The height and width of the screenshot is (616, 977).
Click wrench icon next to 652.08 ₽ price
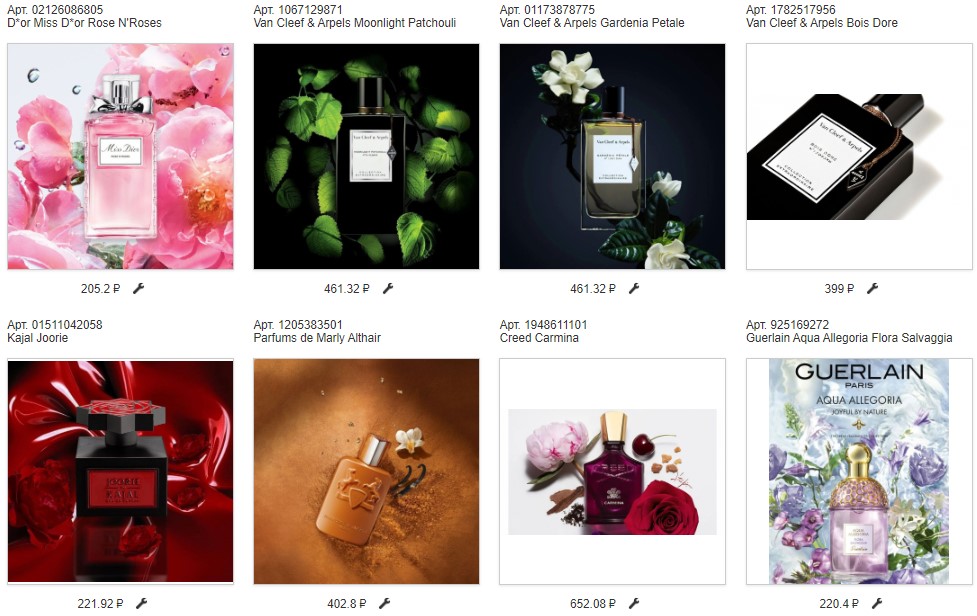pyautogui.click(x=634, y=603)
